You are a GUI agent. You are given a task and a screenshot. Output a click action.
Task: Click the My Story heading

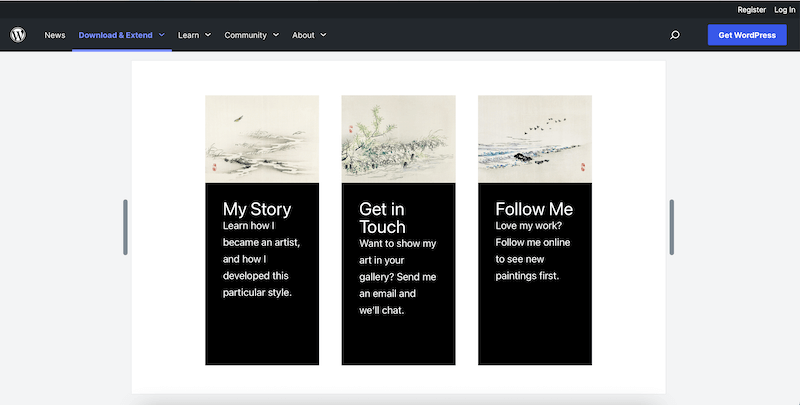[x=257, y=209]
